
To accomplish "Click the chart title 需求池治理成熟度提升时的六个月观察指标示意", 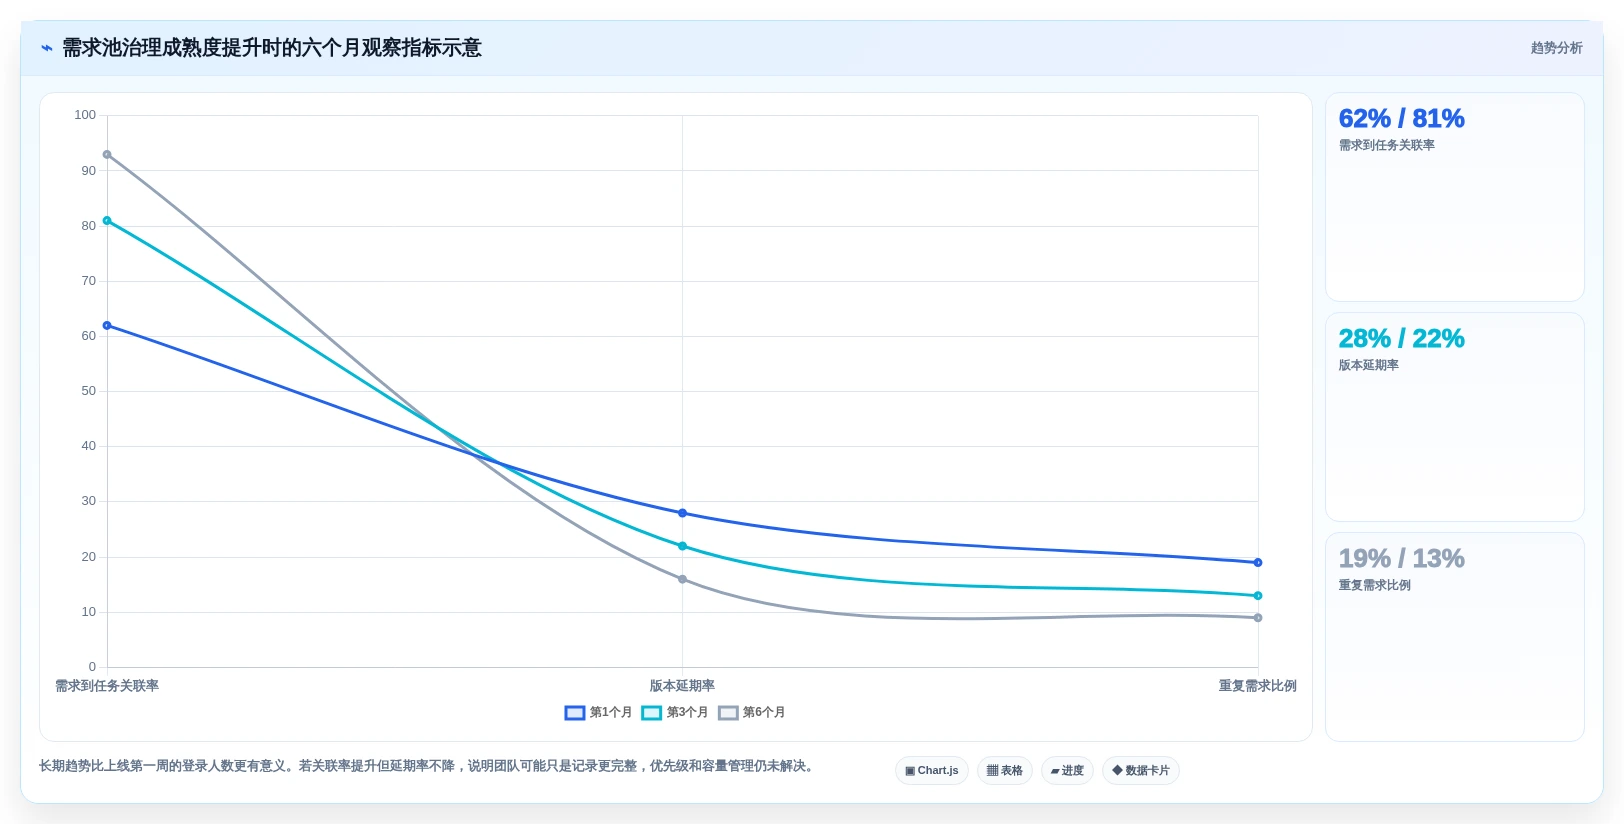I will coord(272,48).
